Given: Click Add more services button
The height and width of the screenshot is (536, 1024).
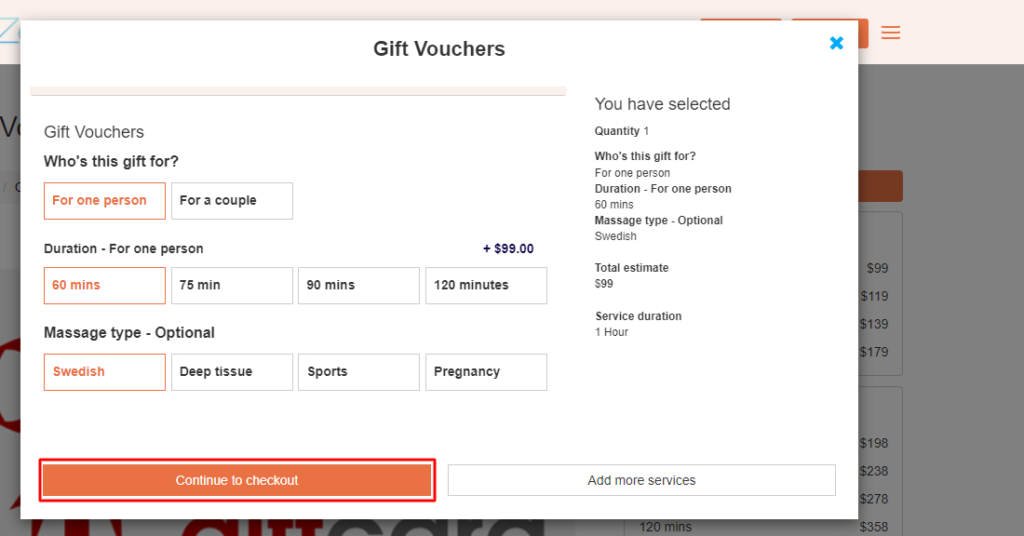Looking at the screenshot, I should (x=641, y=481).
